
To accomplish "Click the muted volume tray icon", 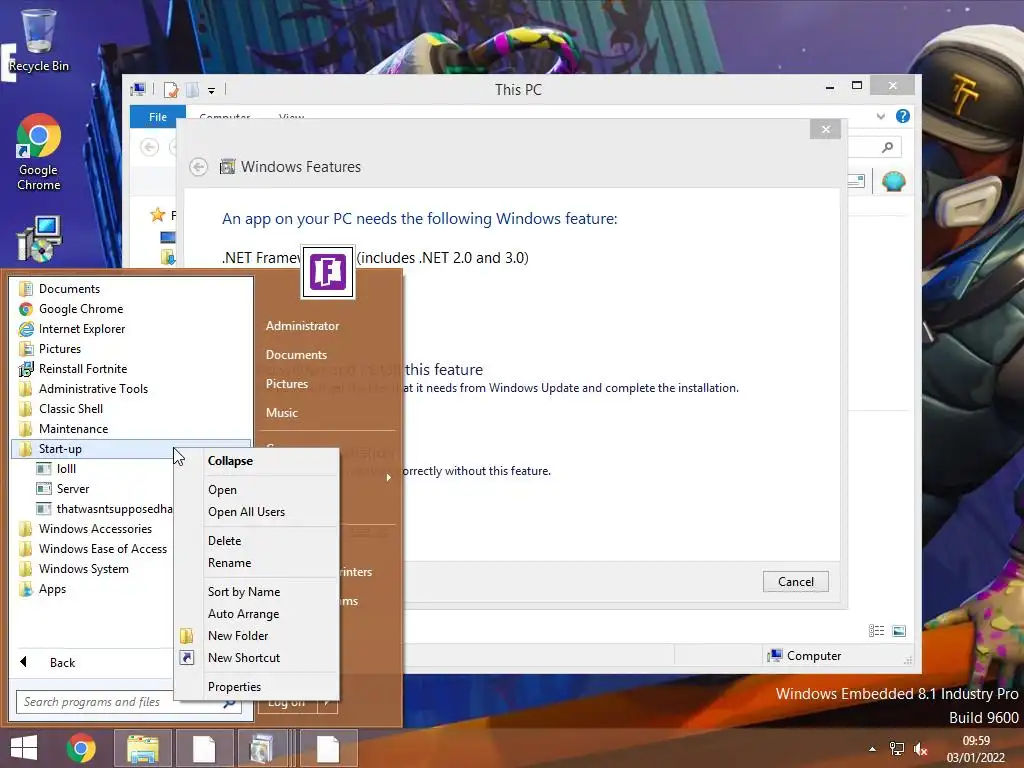I will [x=921, y=749].
